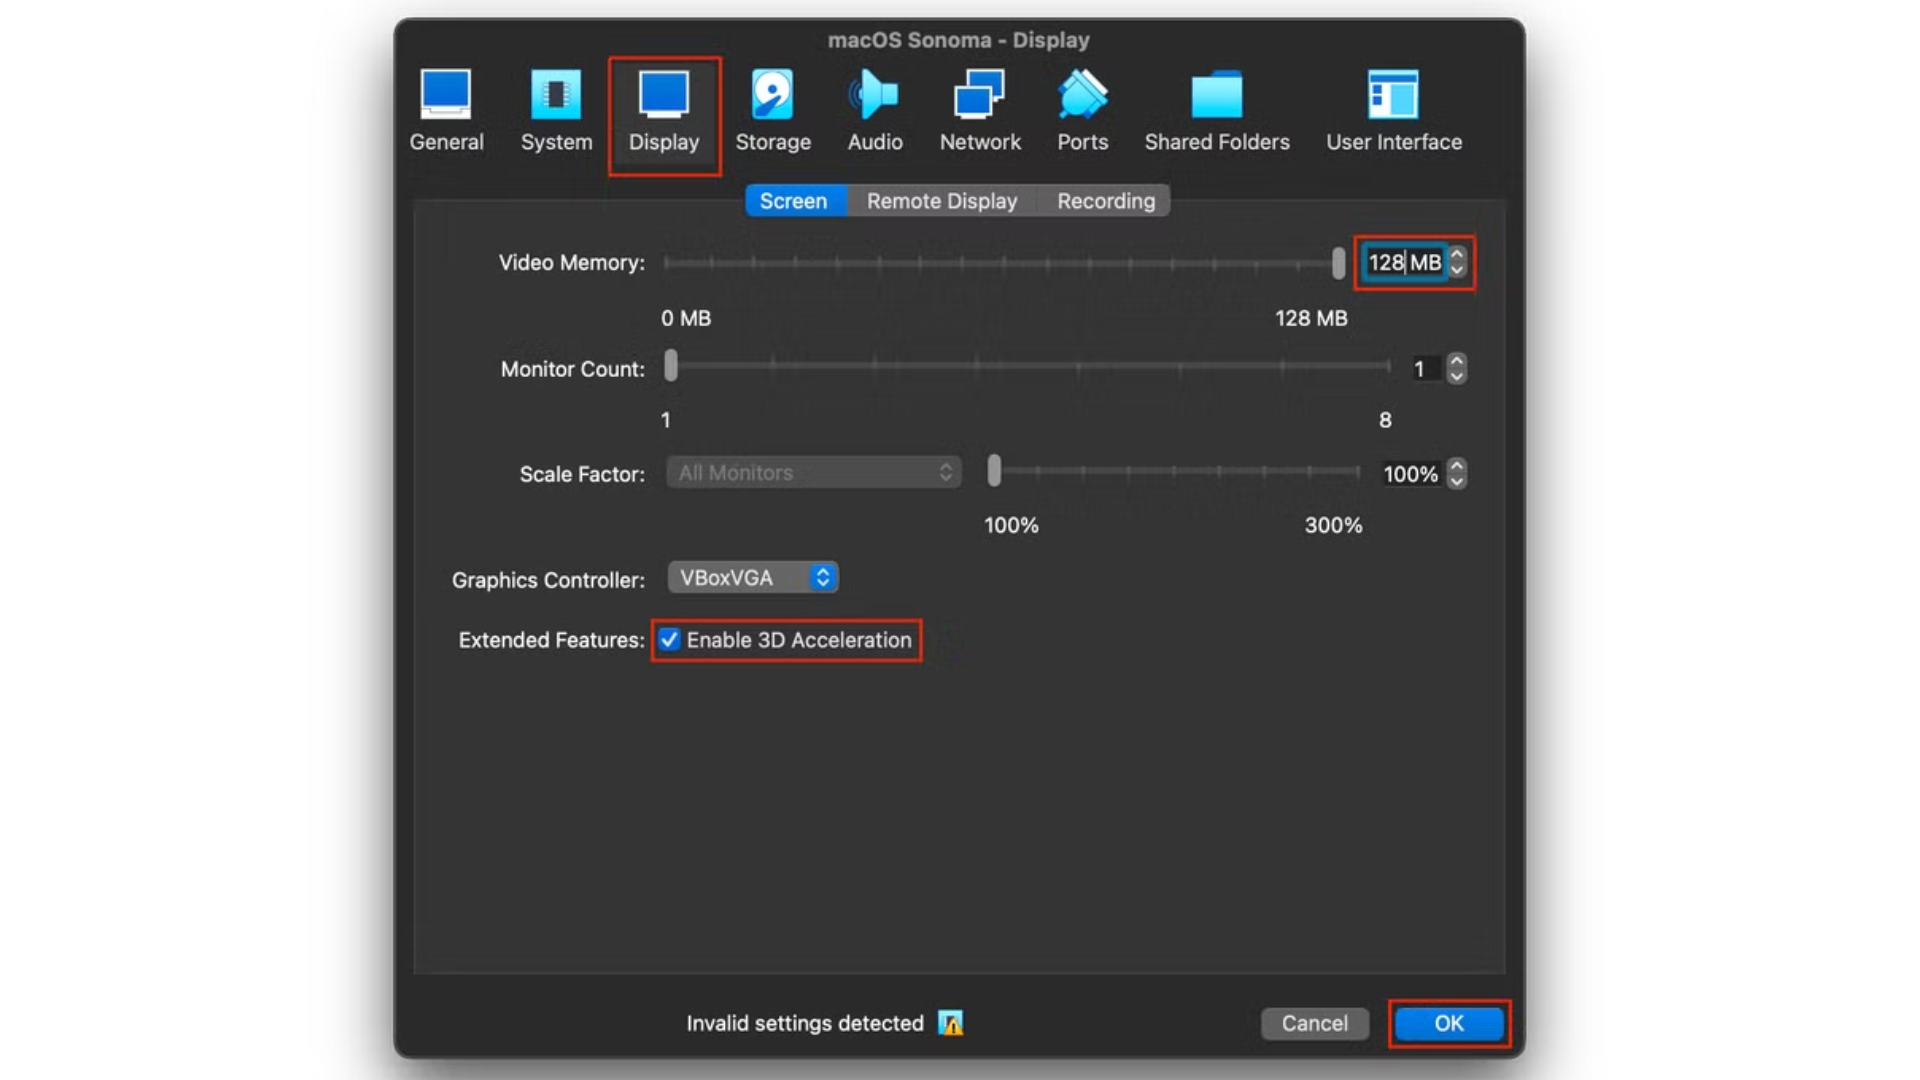Click into the Video Memory 128 MB field
The height and width of the screenshot is (1080, 1920).
tap(1404, 263)
